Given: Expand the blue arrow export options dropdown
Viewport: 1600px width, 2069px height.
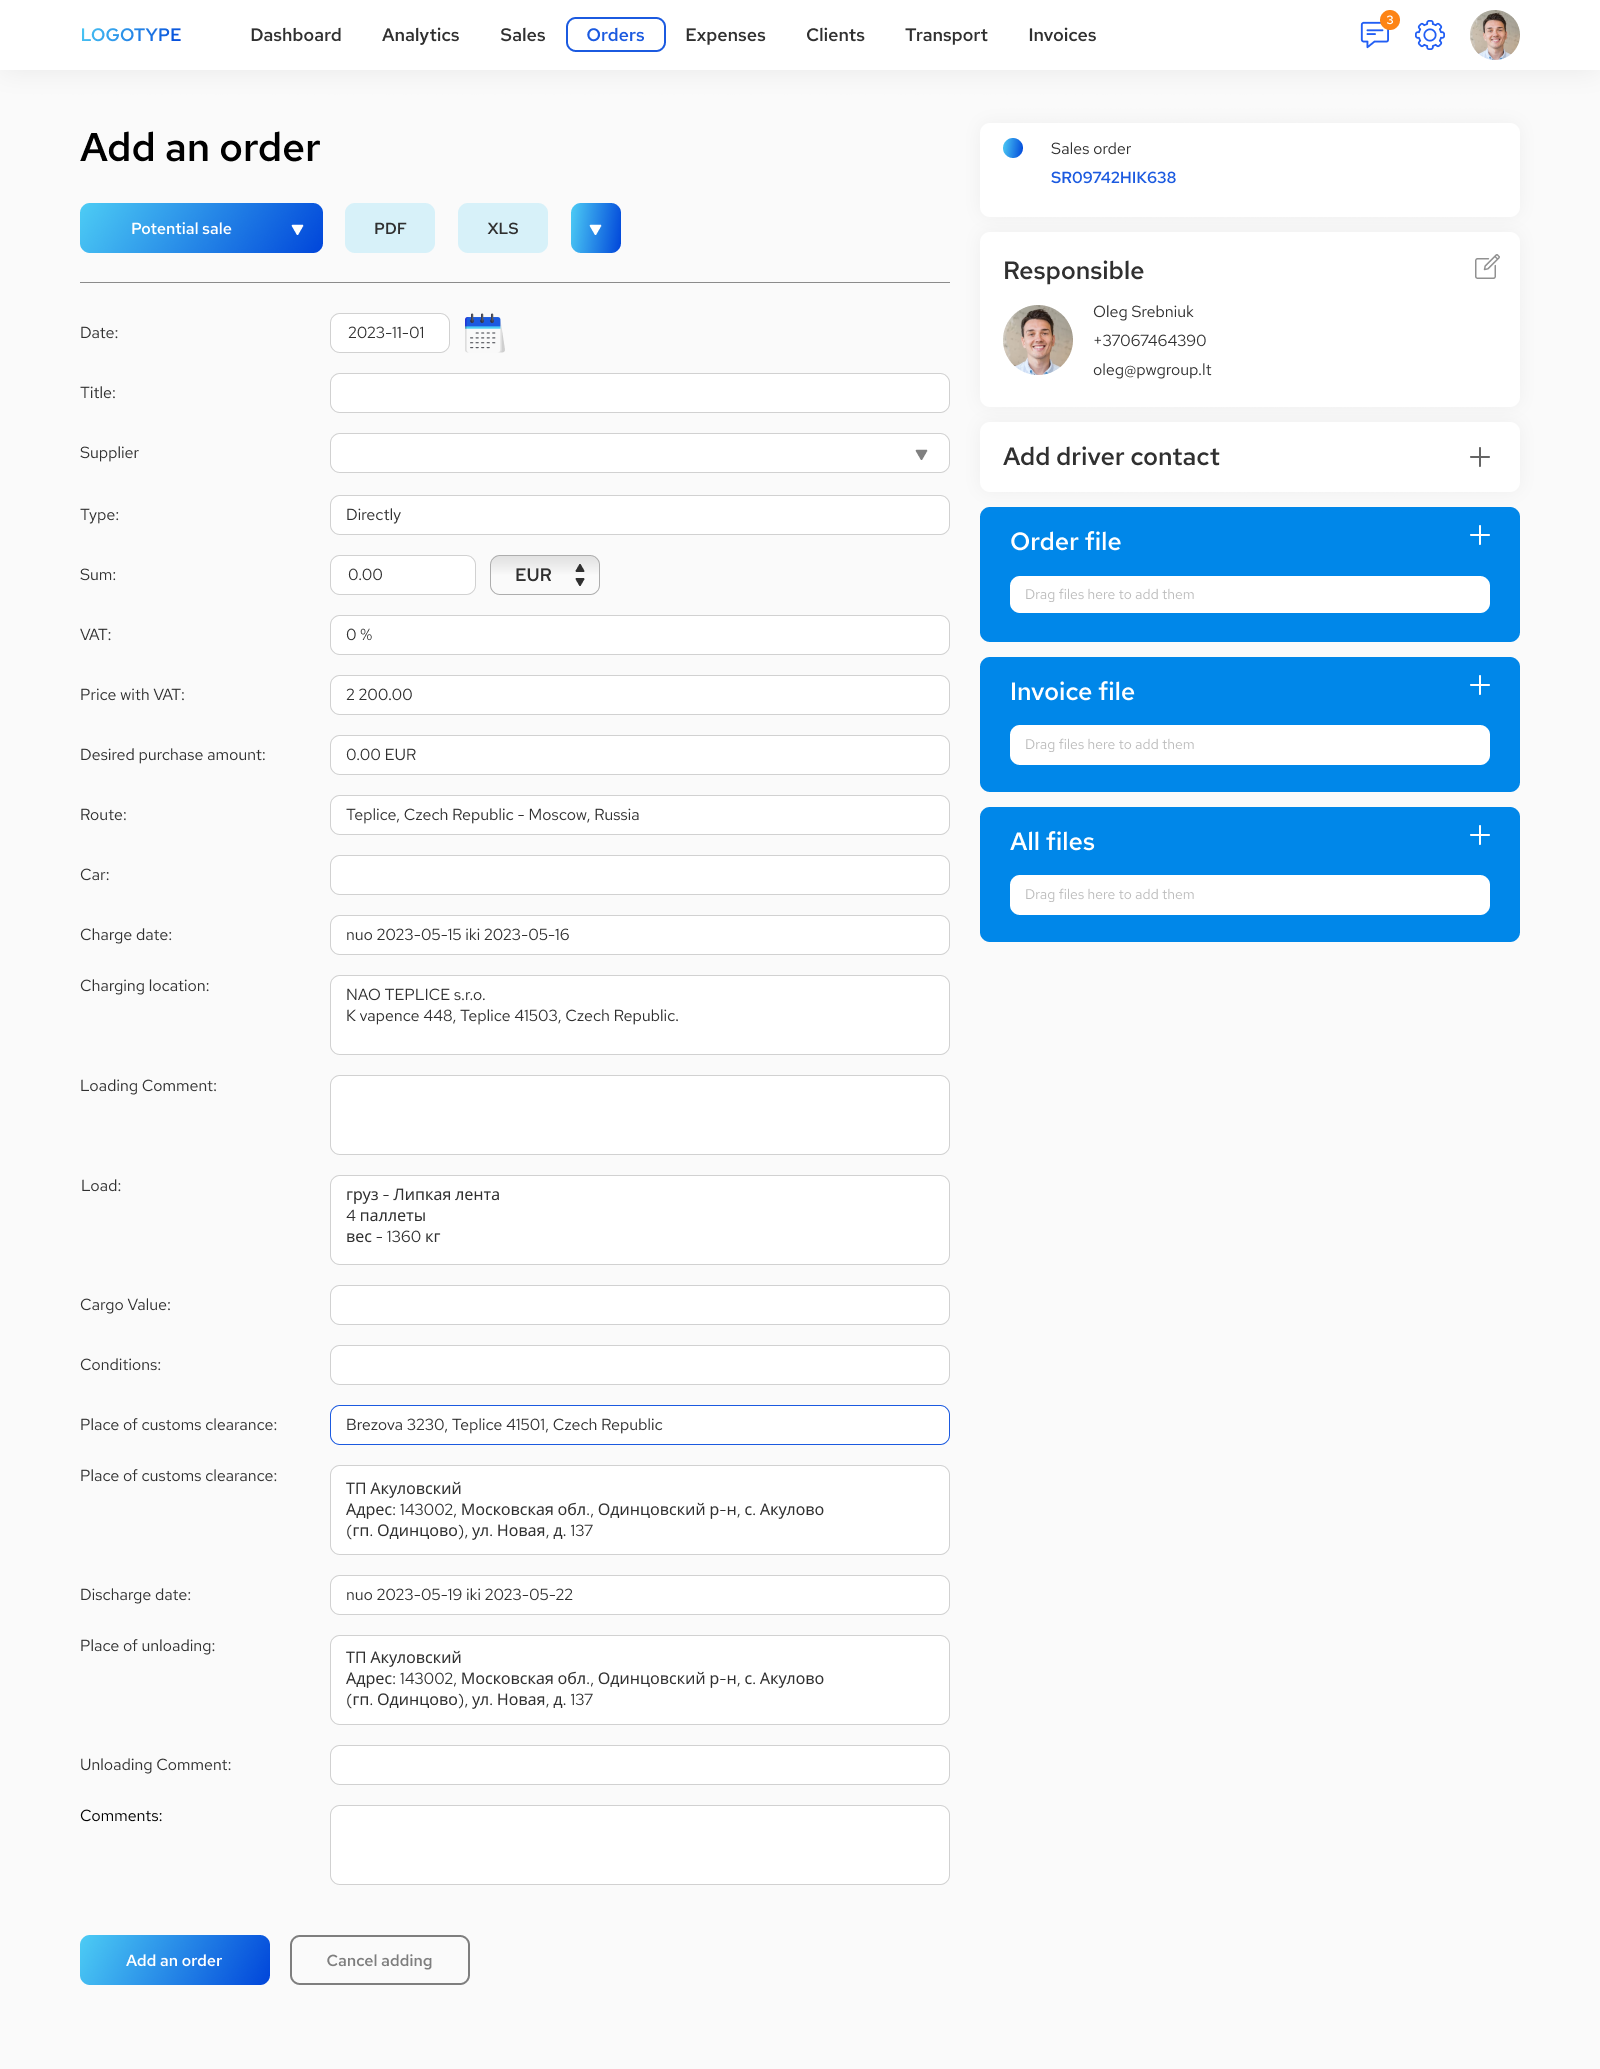Looking at the screenshot, I should tap(596, 228).
